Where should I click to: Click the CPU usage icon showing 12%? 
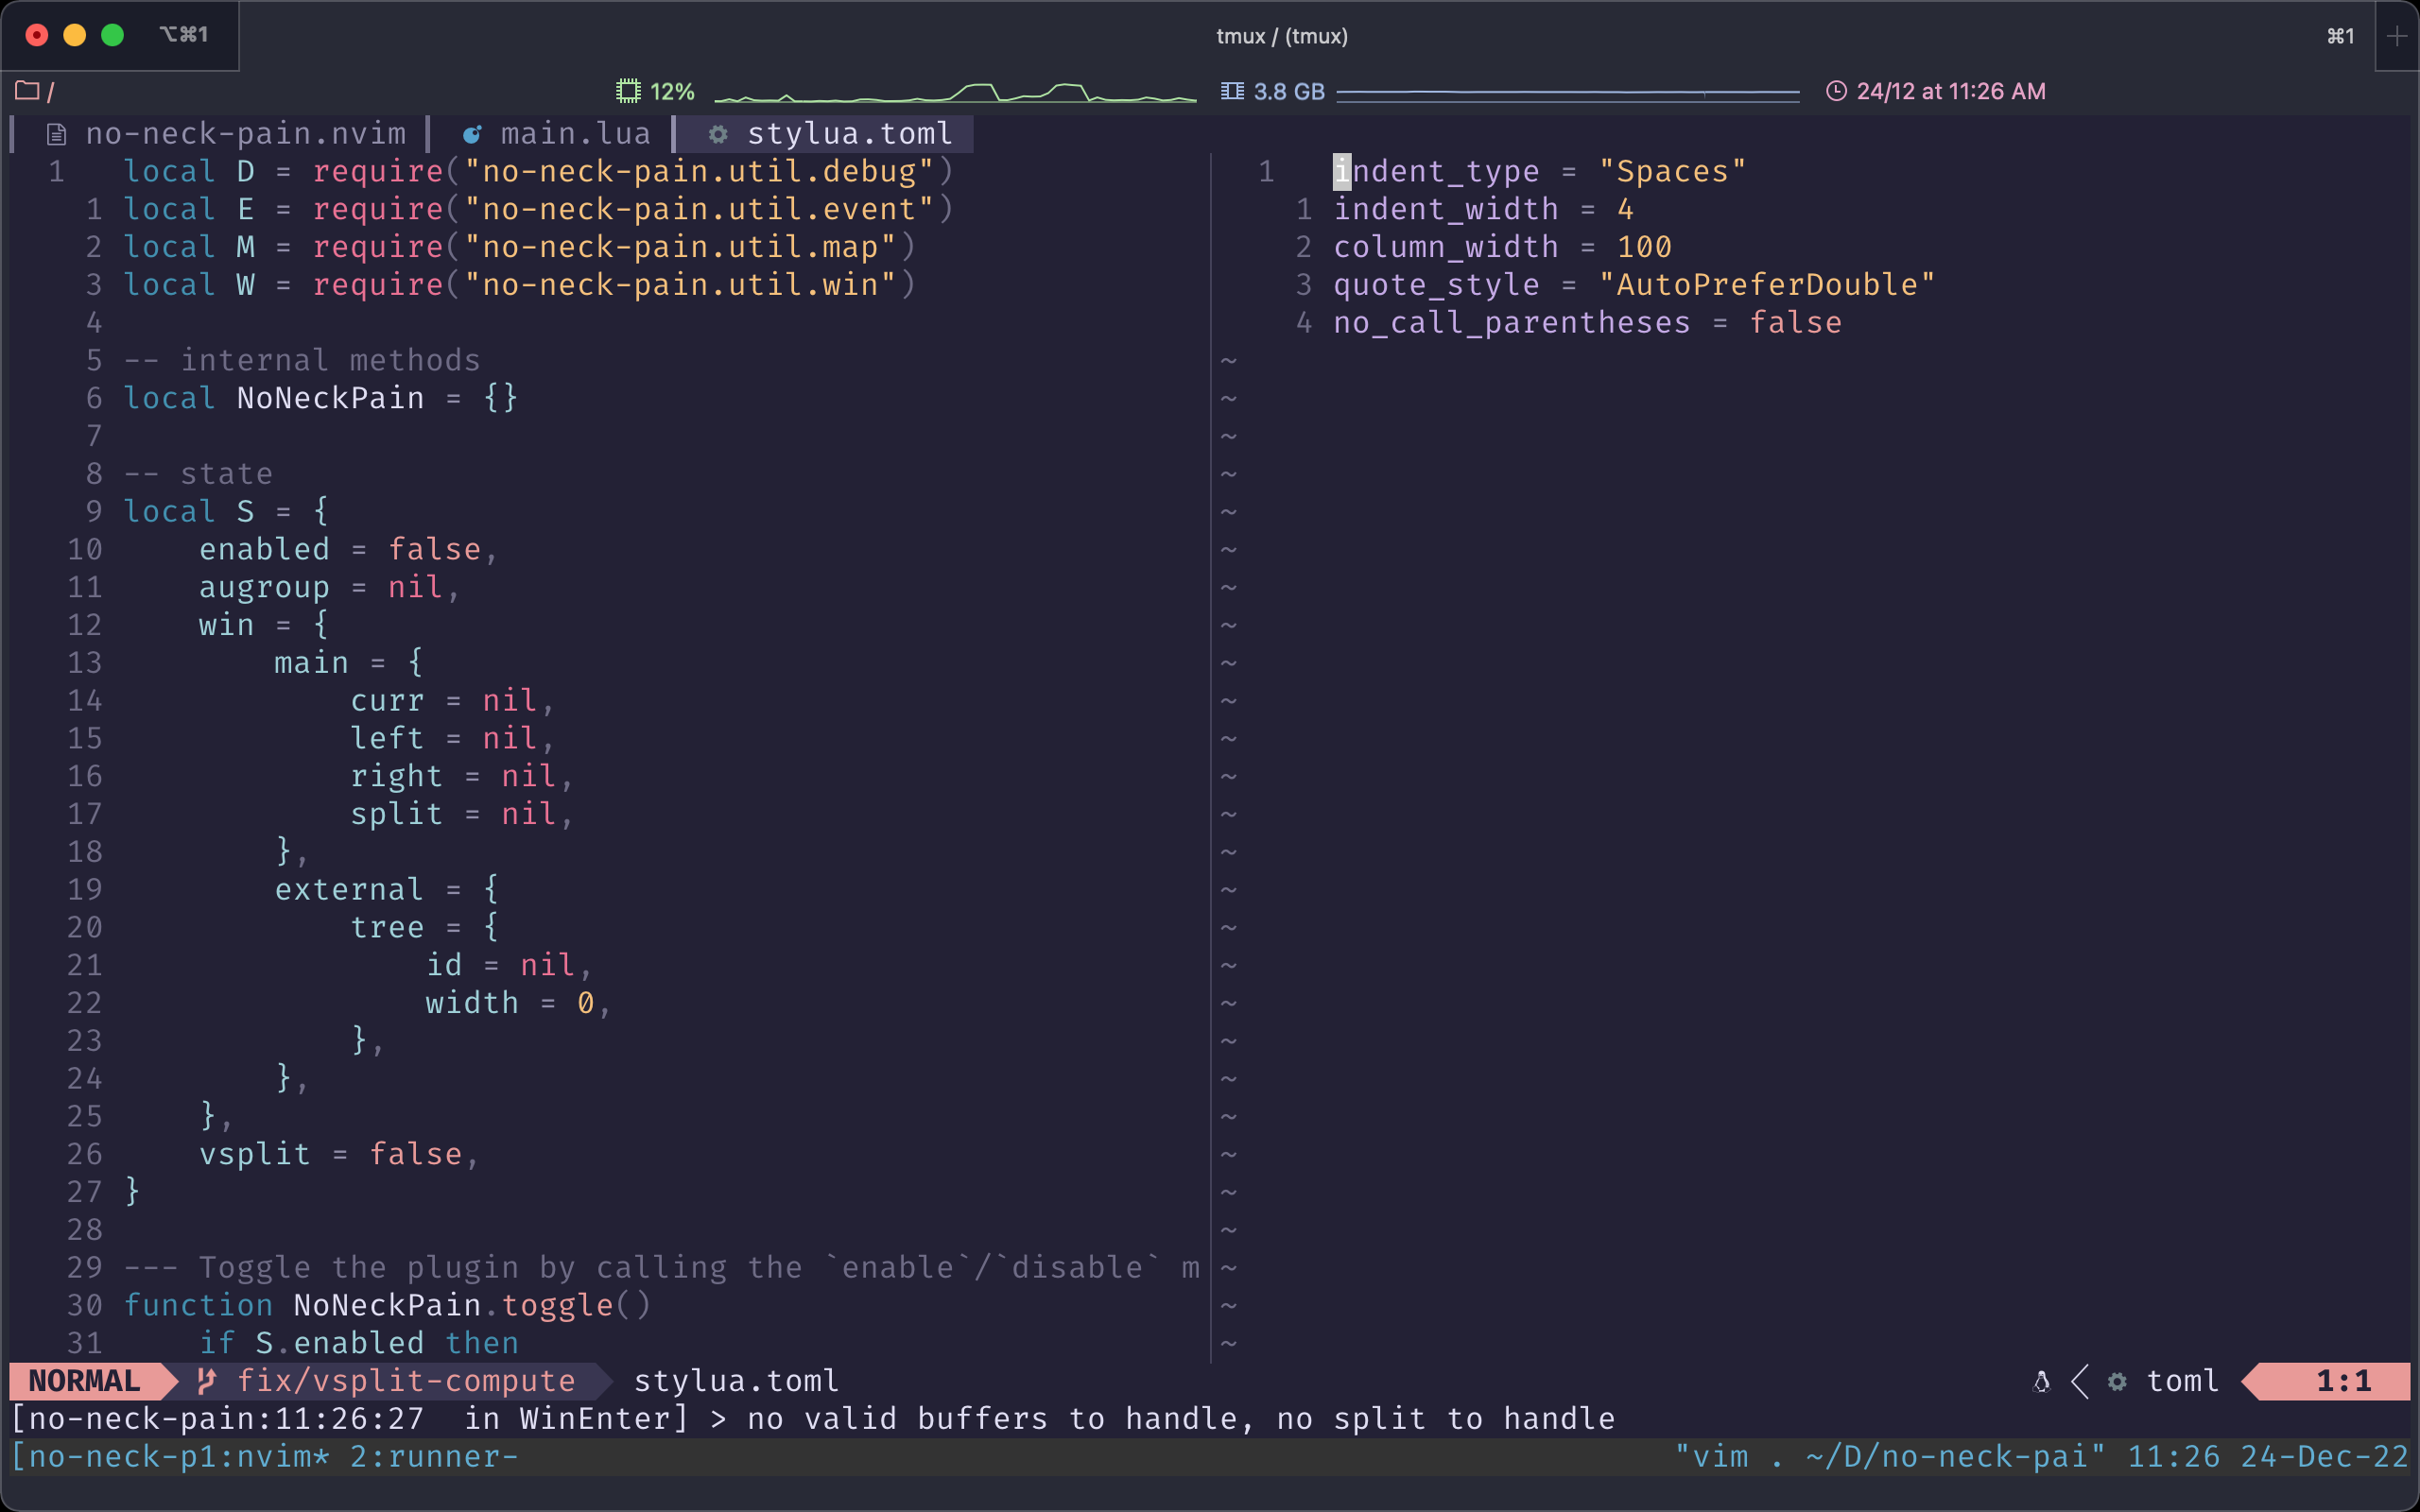tap(630, 91)
